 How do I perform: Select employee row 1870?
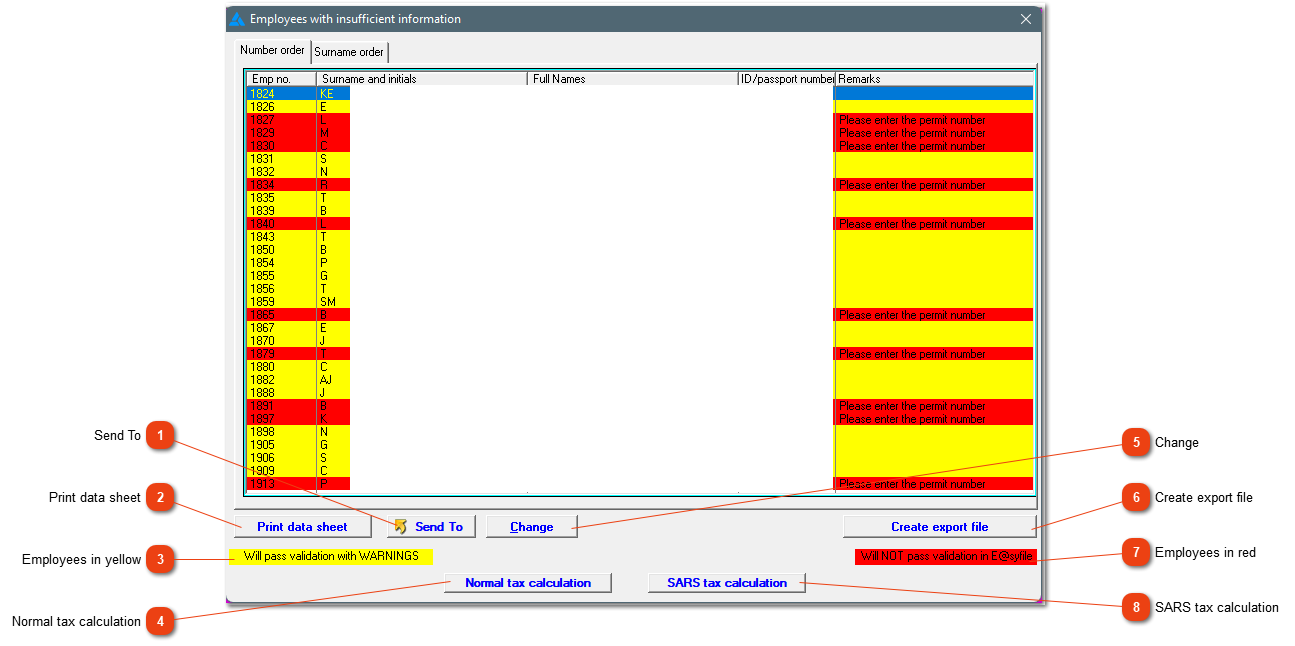640,340
